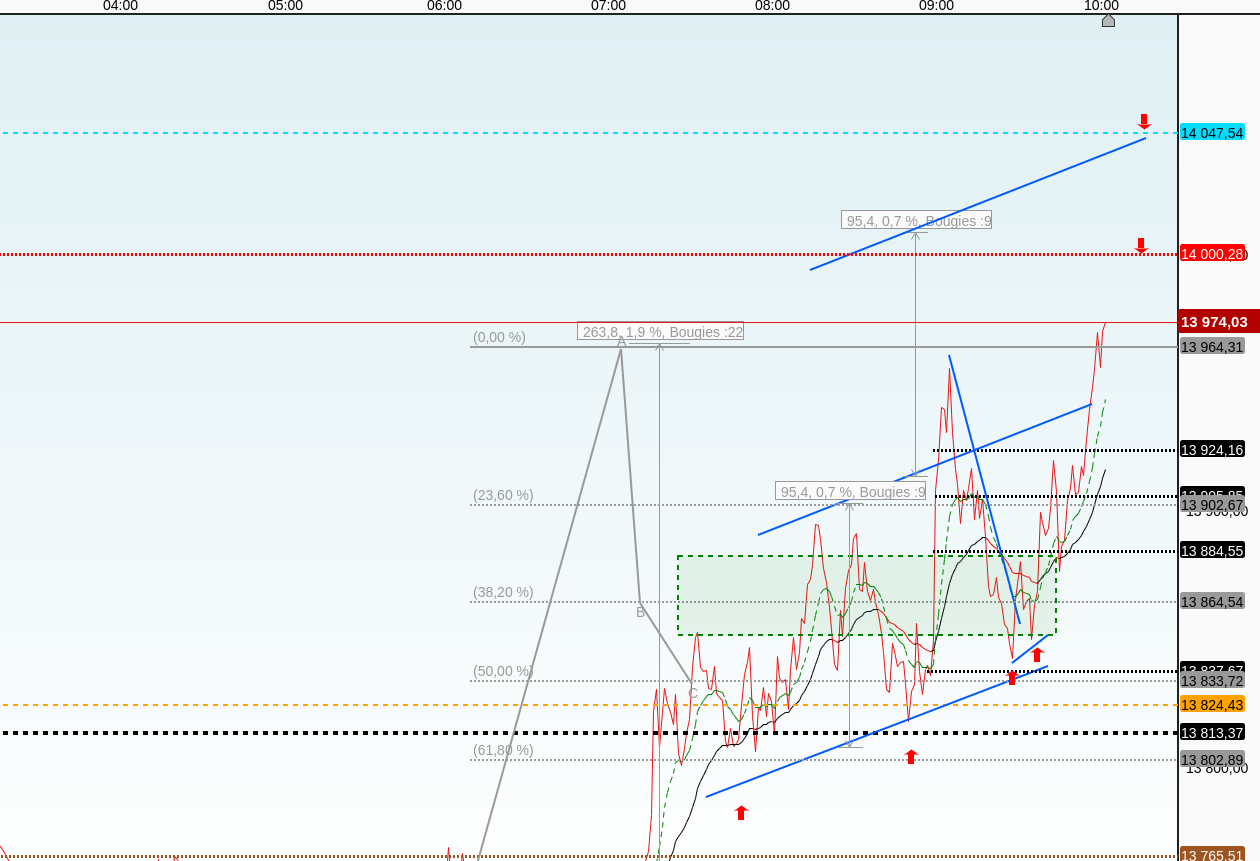Select the 07:00 time axis label

tap(608, 6)
